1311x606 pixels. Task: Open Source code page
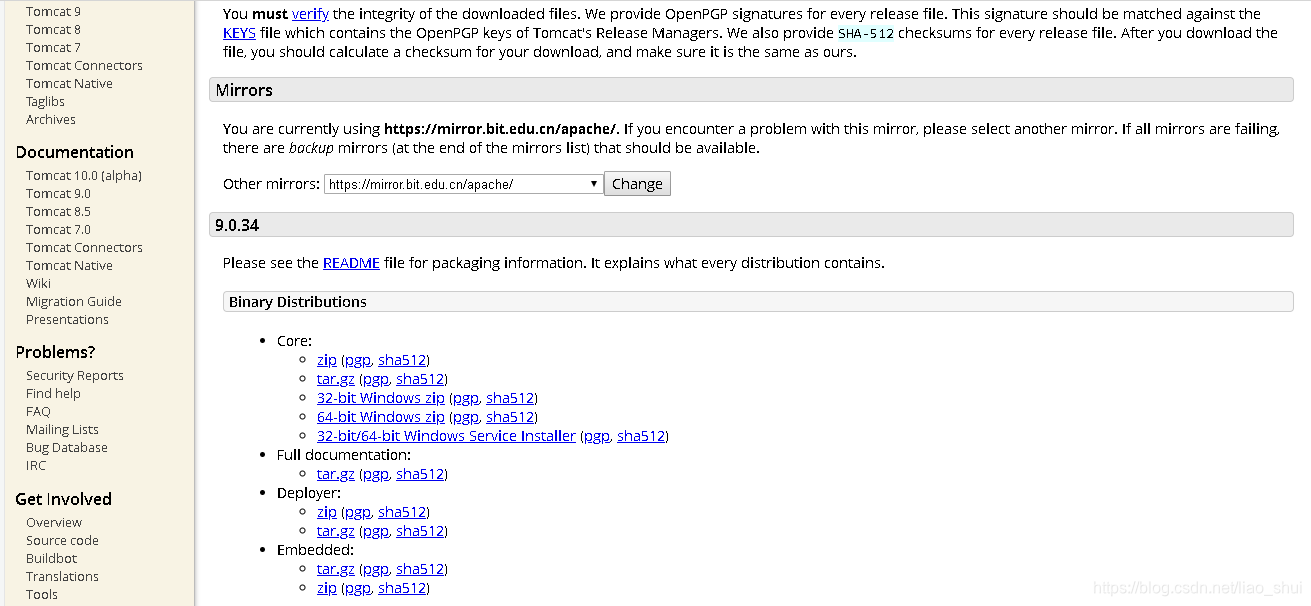coord(62,541)
